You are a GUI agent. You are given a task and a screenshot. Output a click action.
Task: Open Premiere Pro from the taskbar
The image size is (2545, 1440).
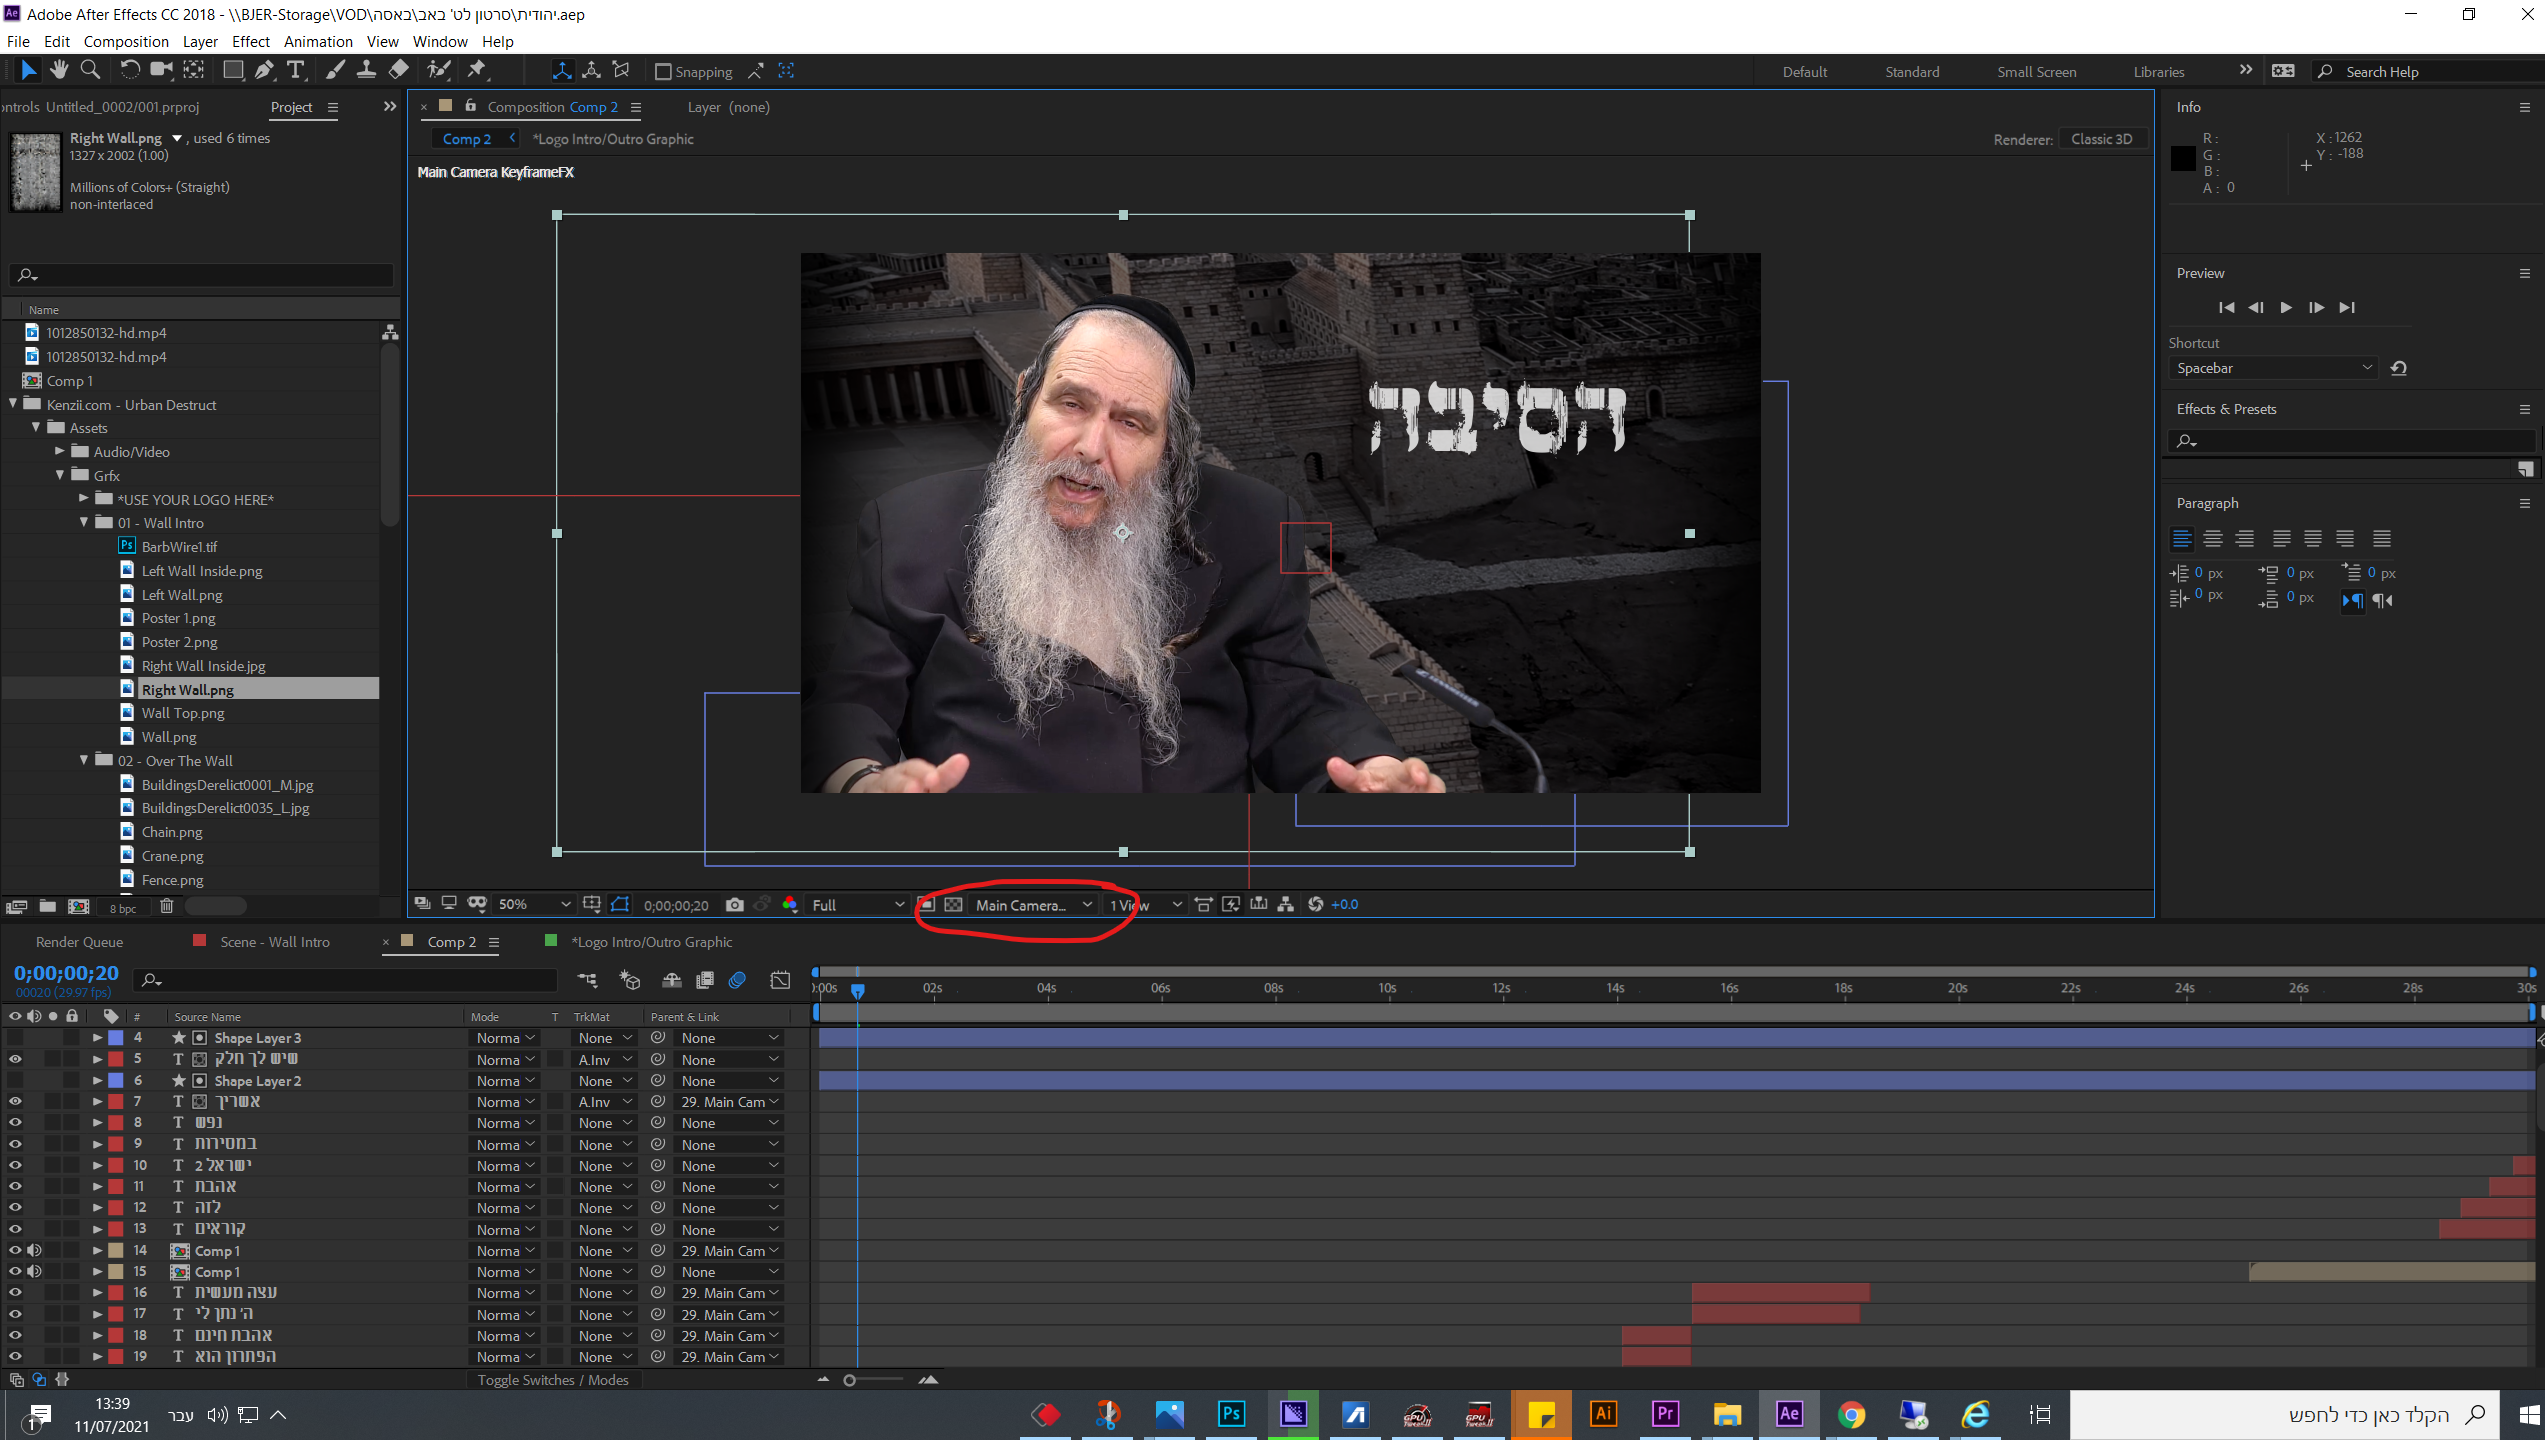point(1665,1414)
